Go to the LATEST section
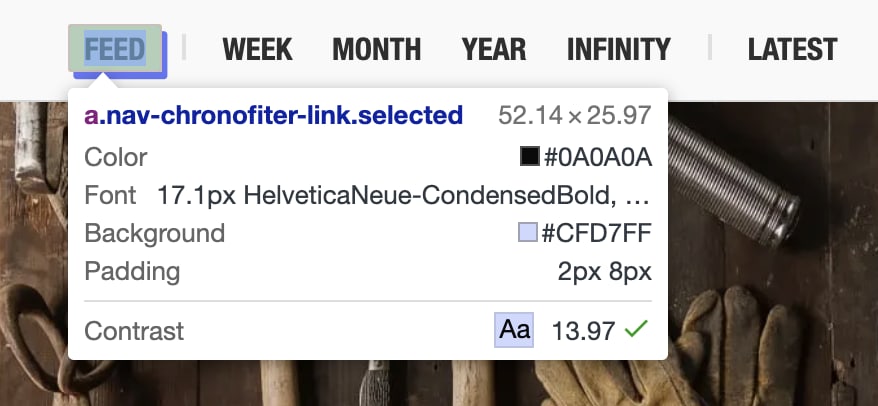 coord(792,48)
